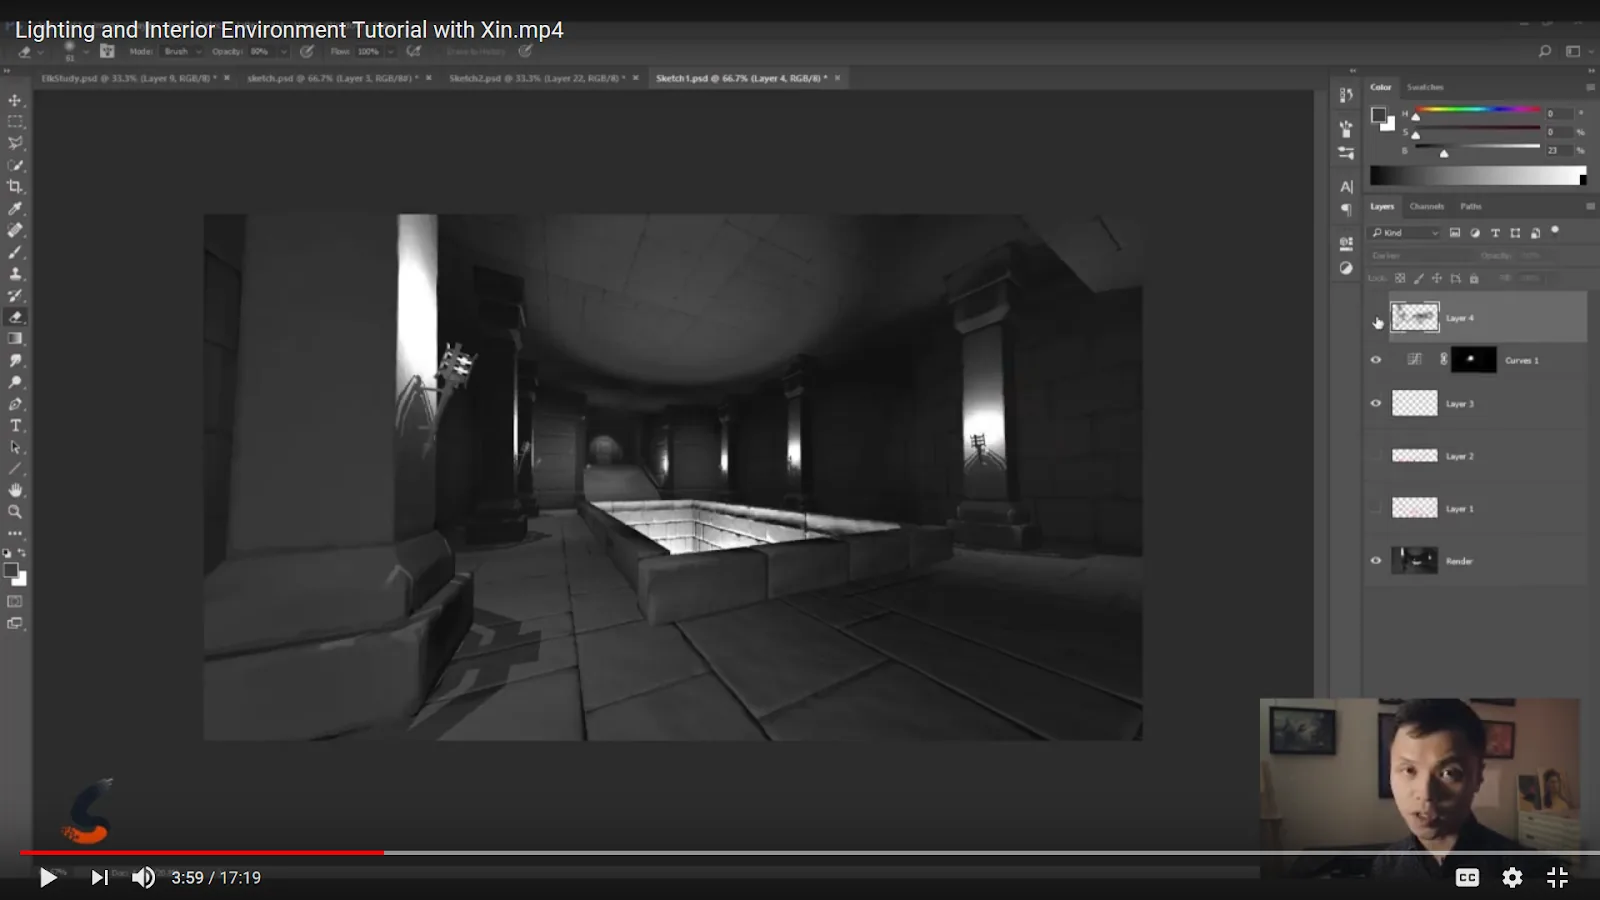This screenshot has height=900, width=1600.
Task: Open the brush preset picker dropdown
Action: (86, 51)
